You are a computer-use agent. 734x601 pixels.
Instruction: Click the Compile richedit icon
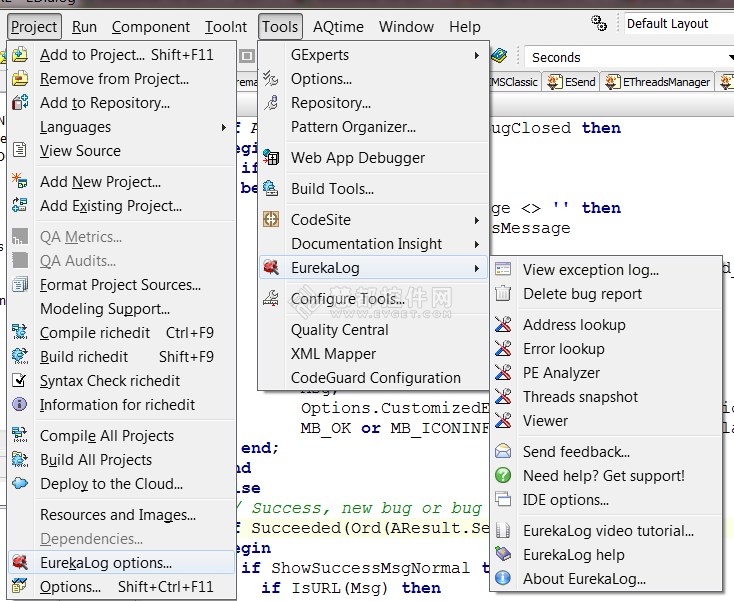pos(20,332)
